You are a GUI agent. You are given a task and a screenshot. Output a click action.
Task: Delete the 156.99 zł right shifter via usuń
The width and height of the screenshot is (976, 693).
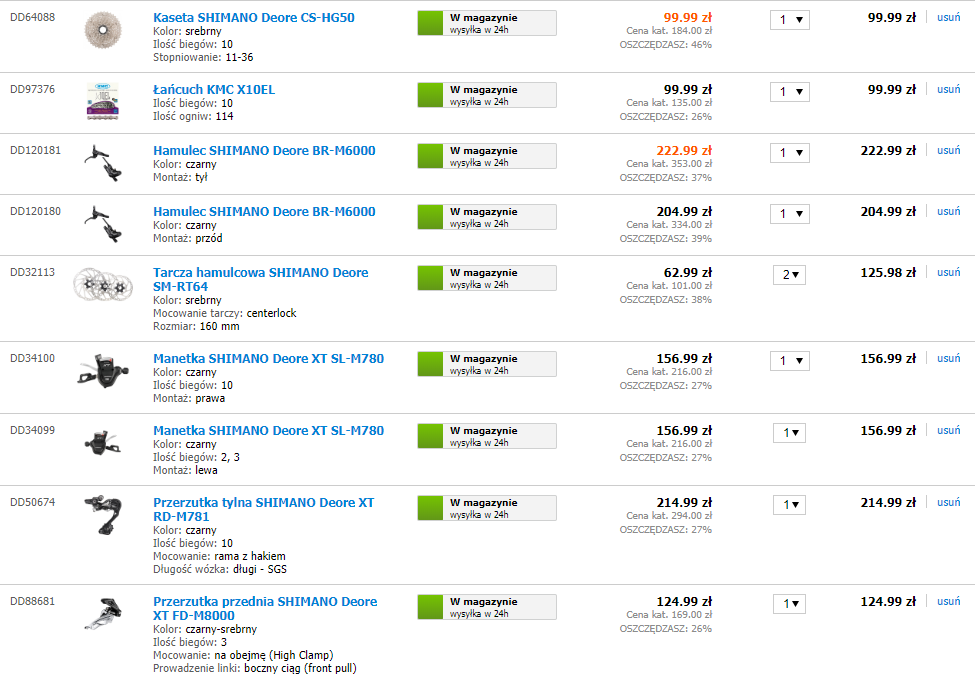tap(949, 358)
